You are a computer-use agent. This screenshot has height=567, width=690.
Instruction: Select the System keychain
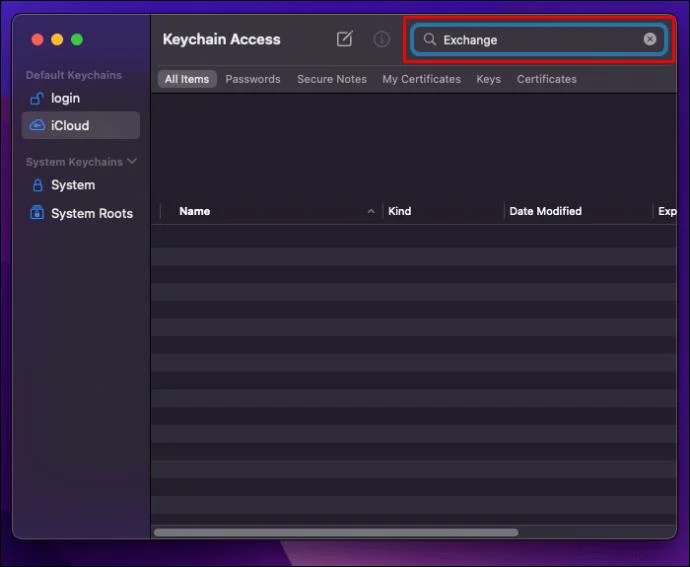click(x=81, y=185)
